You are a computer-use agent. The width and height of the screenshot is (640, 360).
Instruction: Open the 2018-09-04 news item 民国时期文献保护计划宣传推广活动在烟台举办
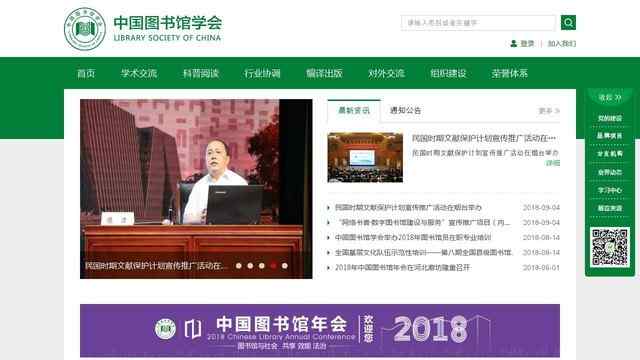click(x=408, y=207)
